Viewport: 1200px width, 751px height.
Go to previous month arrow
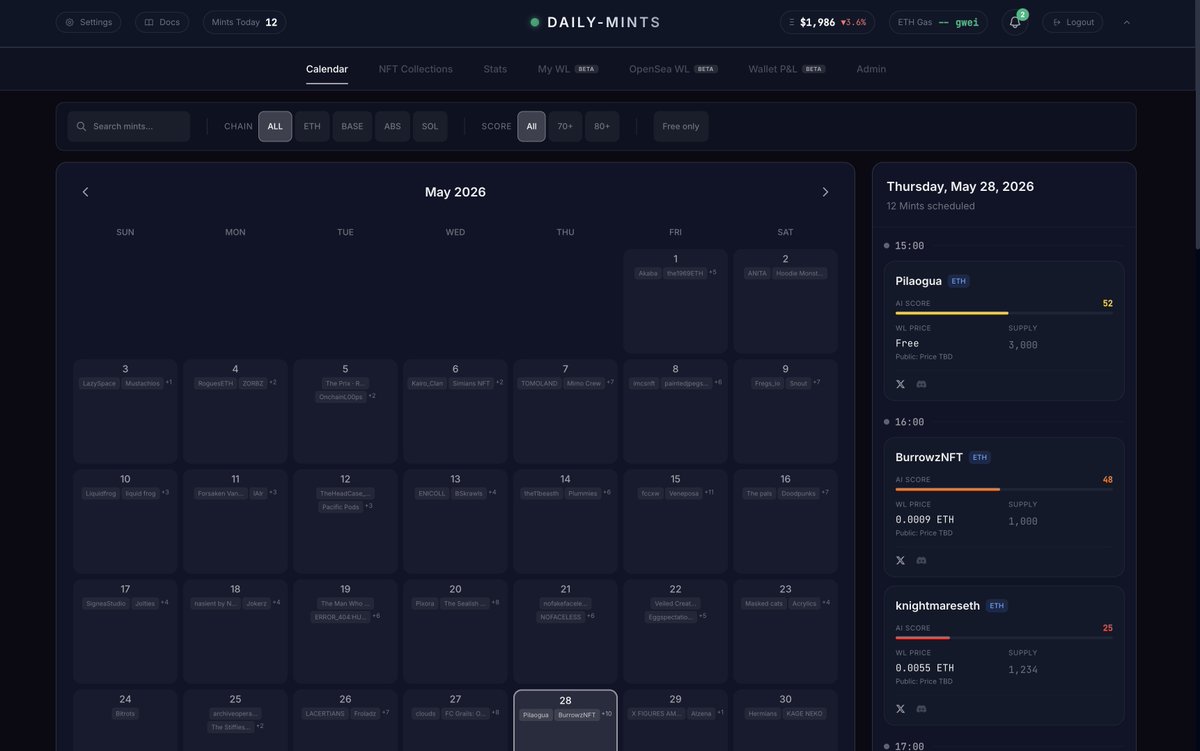point(85,192)
